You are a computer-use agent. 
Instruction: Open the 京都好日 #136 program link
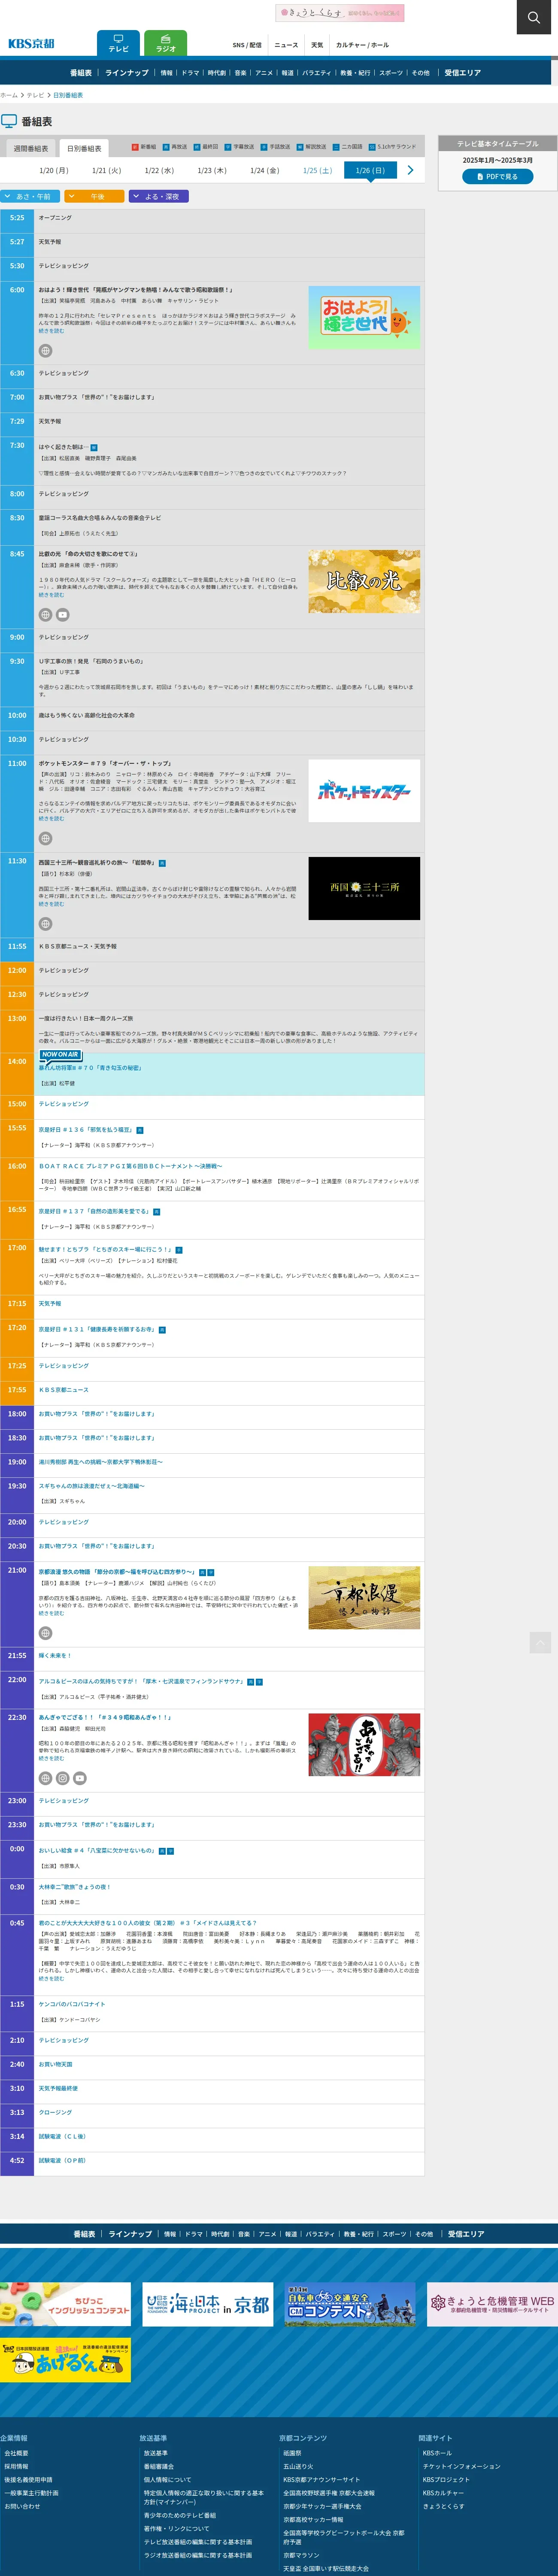(85, 1129)
